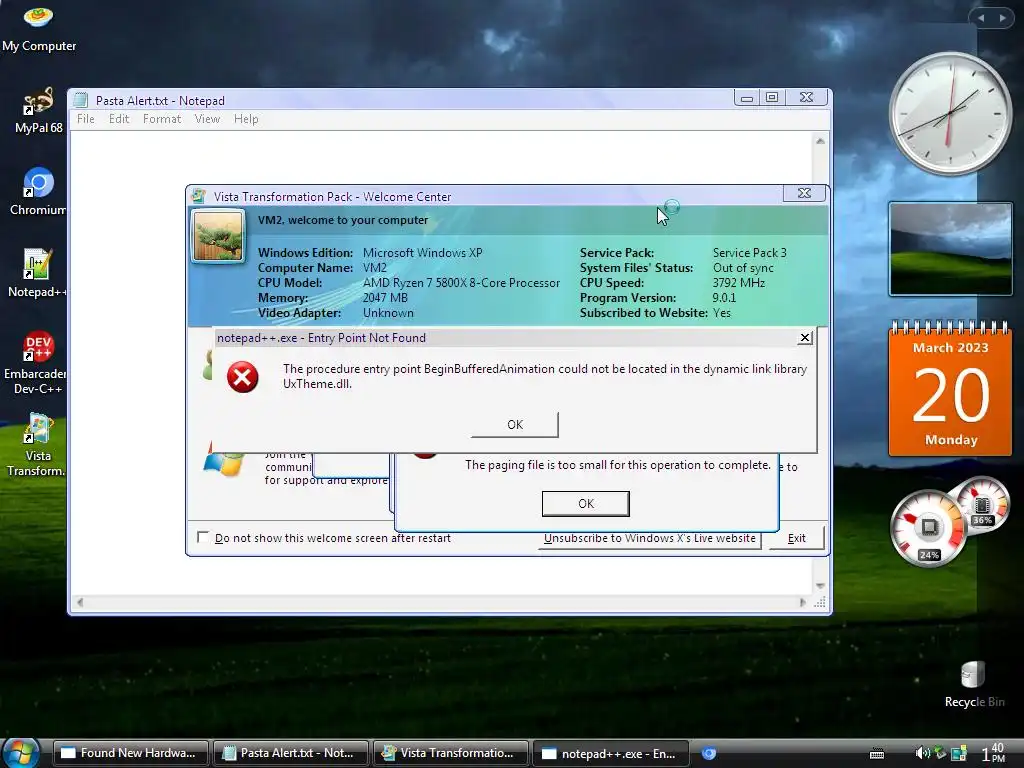Click the Notepad horizontal scrollbar left arrow
1024x768 pixels.
tap(80, 602)
